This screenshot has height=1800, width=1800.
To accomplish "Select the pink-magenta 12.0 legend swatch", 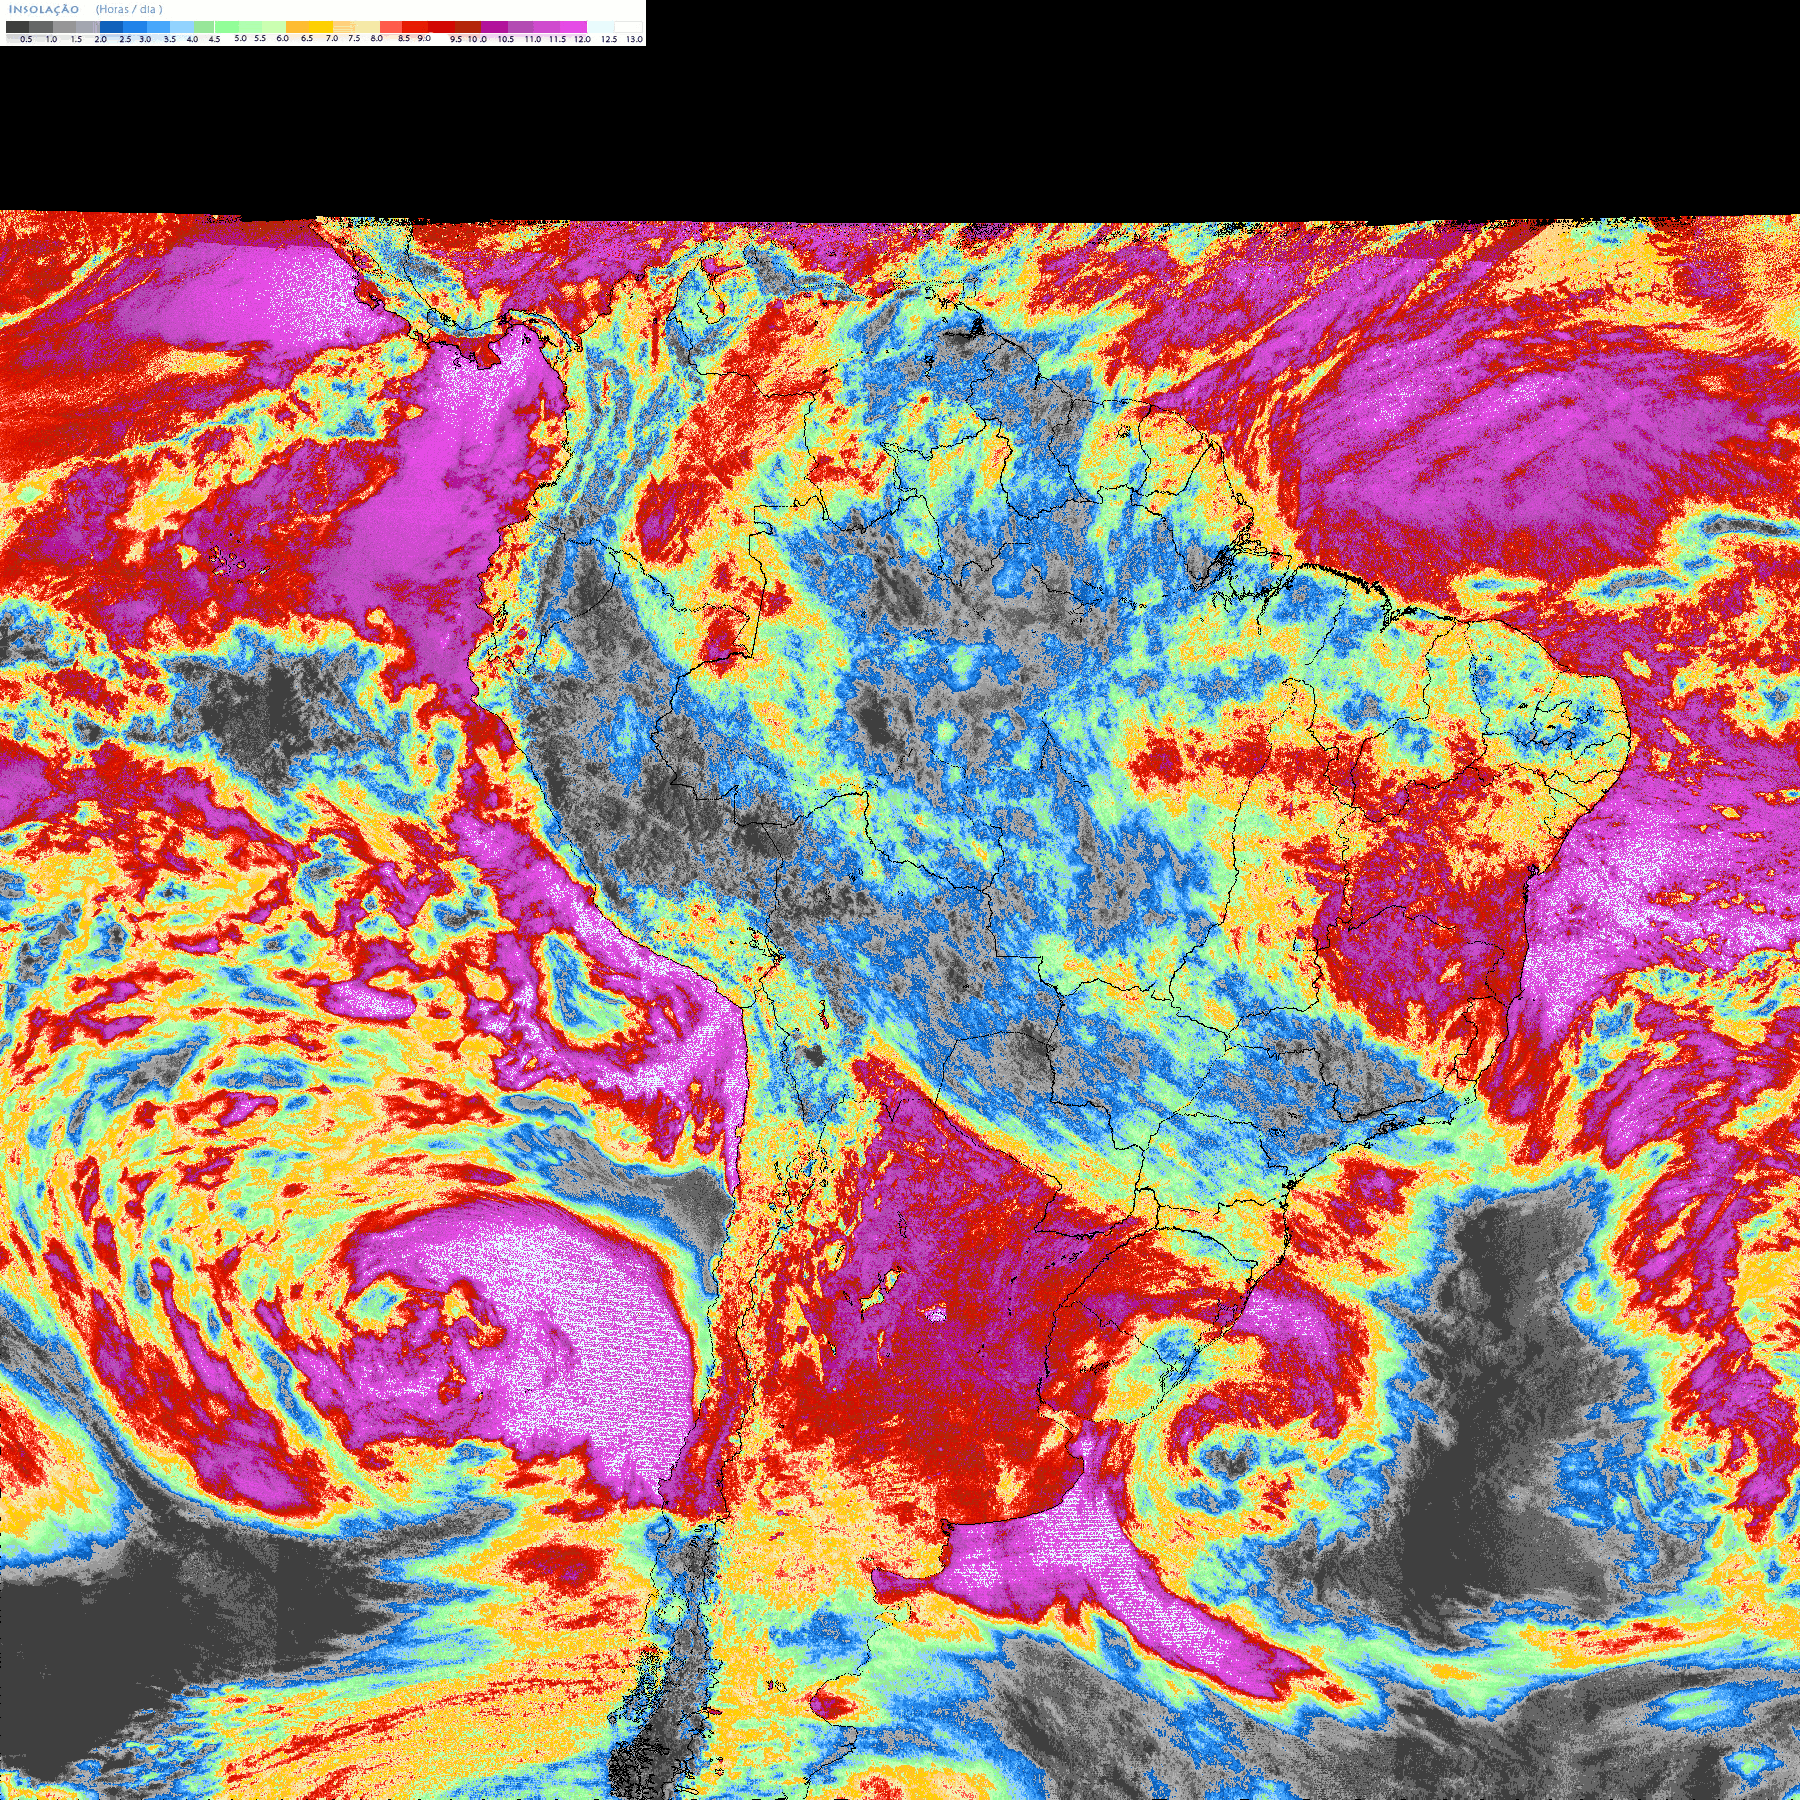I will click(573, 27).
